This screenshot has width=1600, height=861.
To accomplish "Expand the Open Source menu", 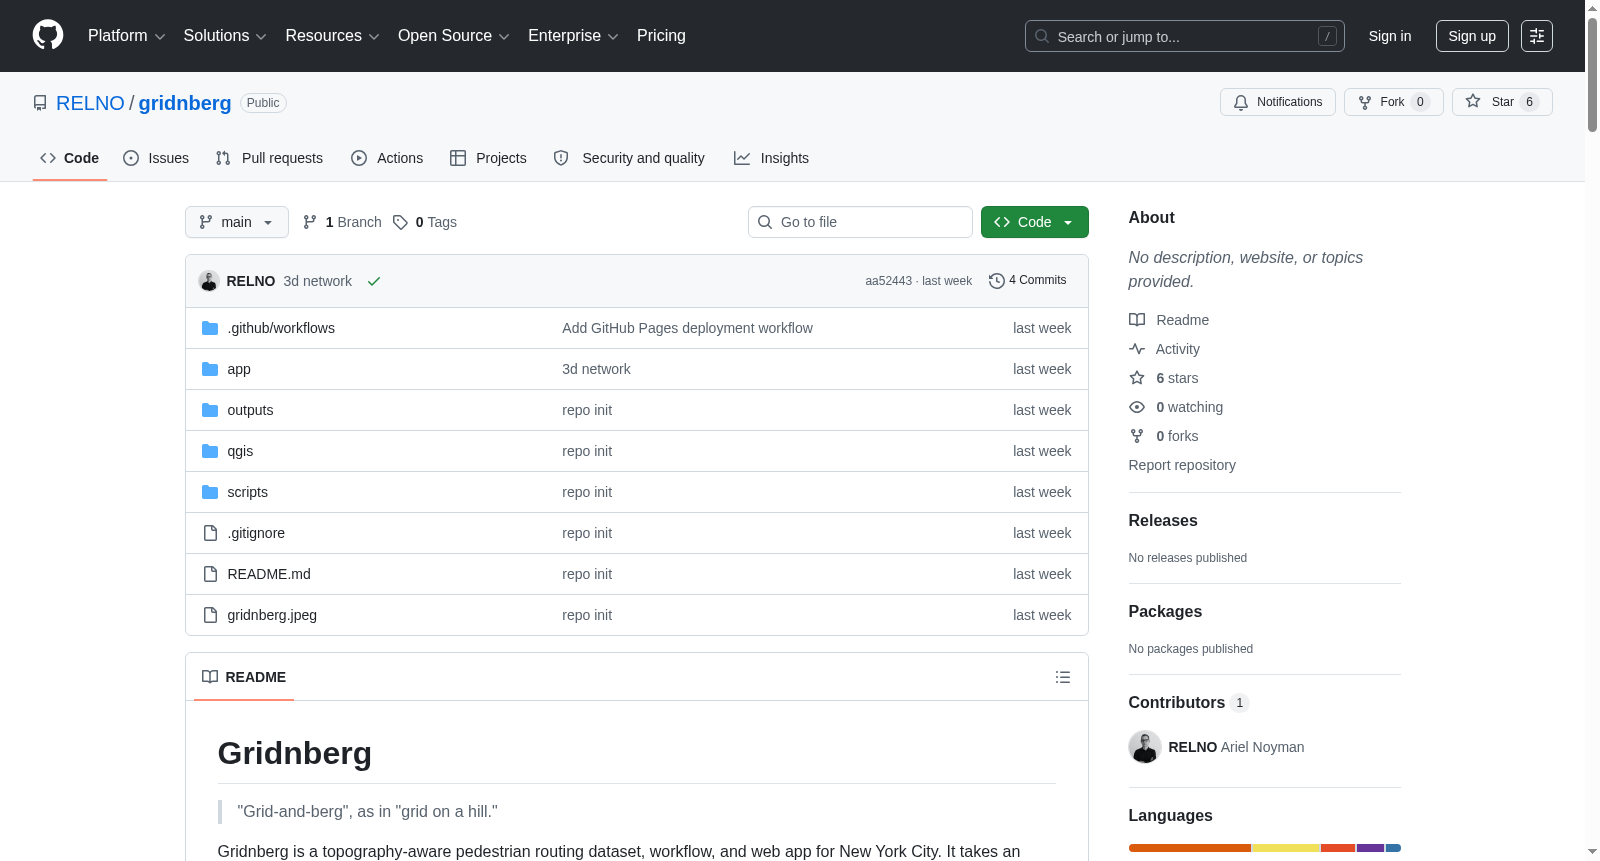I will click(454, 36).
